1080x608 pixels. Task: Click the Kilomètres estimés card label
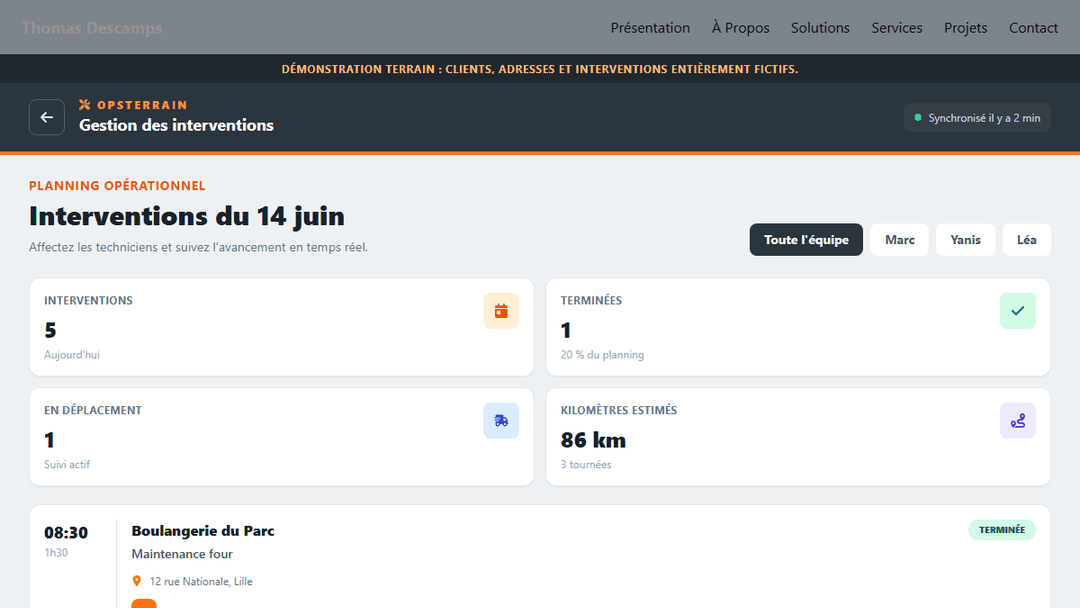[x=619, y=410]
